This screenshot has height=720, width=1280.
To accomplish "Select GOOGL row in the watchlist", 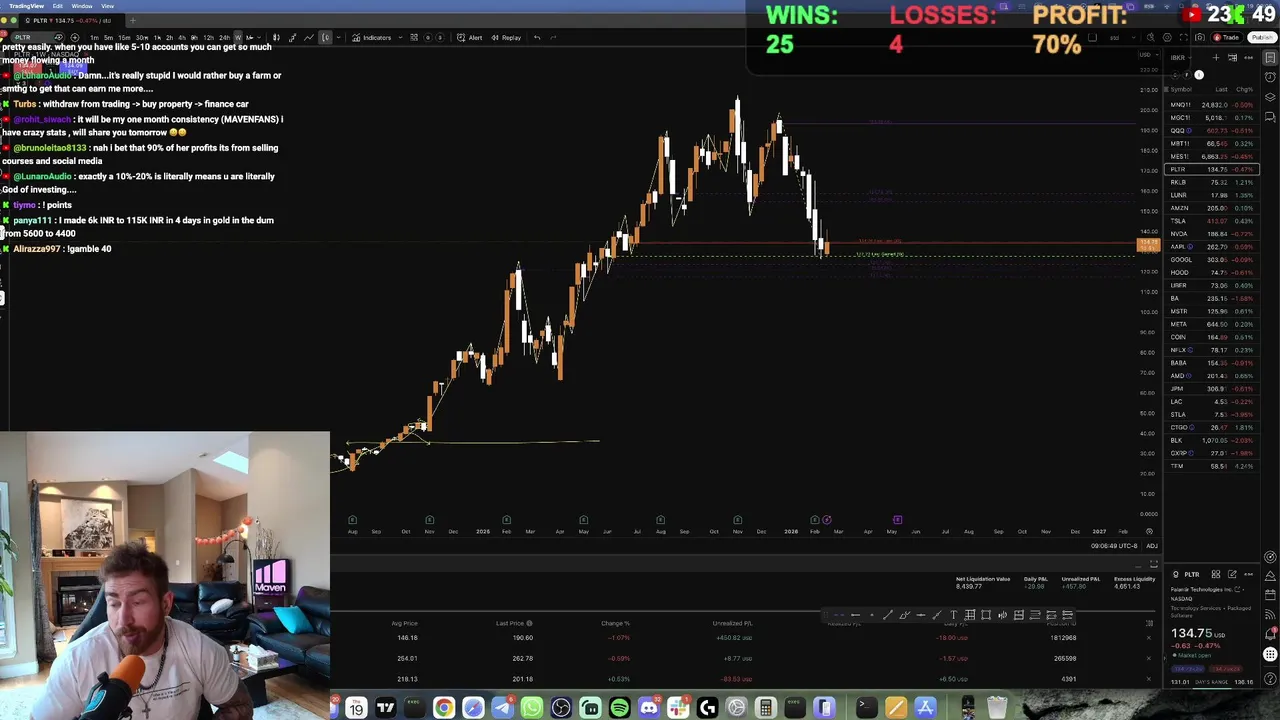I will pyautogui.click(x=1211, y=260).
